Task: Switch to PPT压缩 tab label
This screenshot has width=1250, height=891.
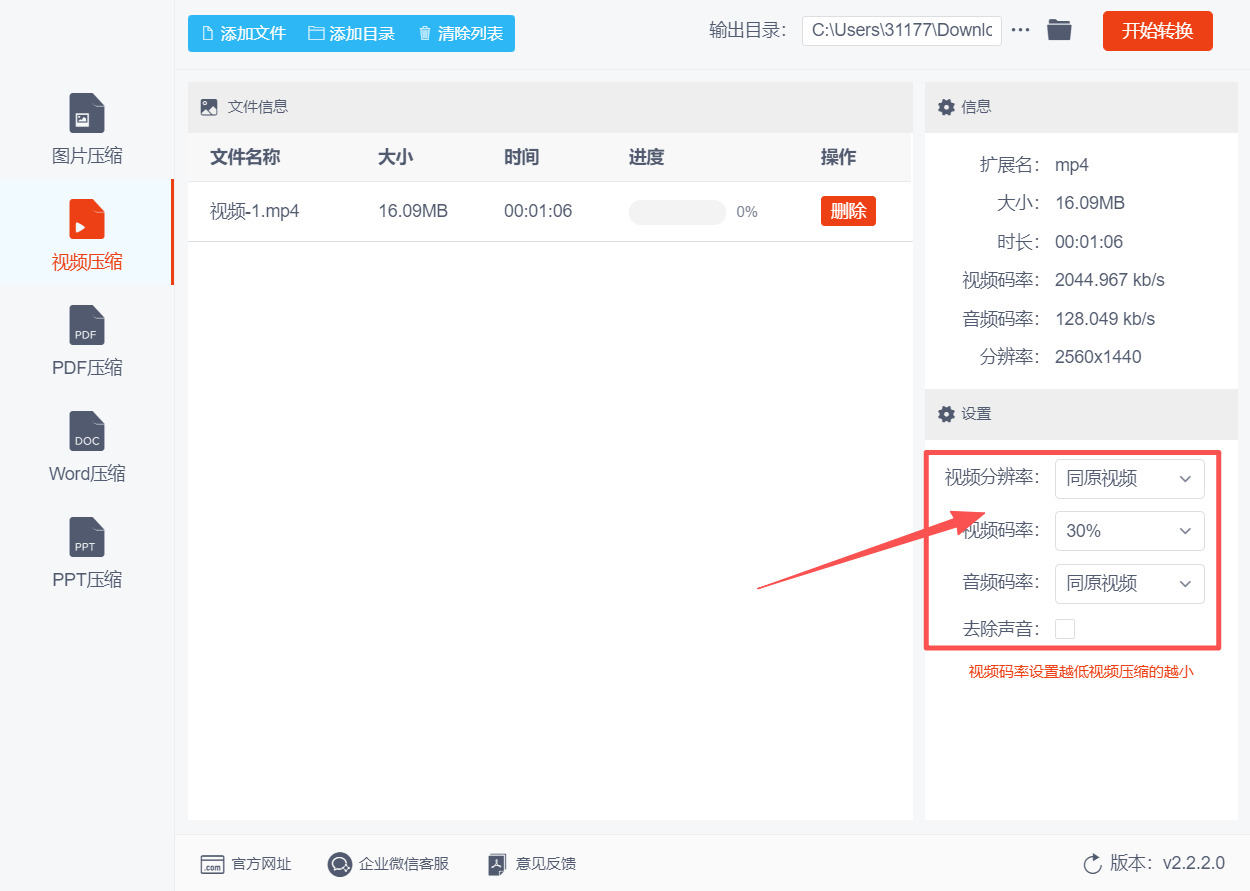Action: pos(87,580)
